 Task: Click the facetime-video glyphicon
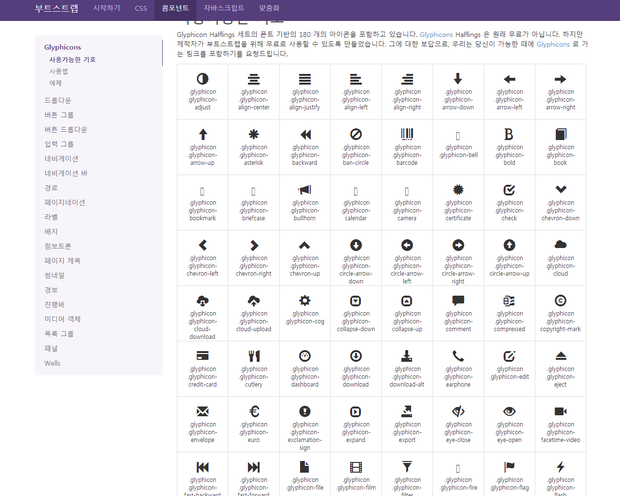561,411
